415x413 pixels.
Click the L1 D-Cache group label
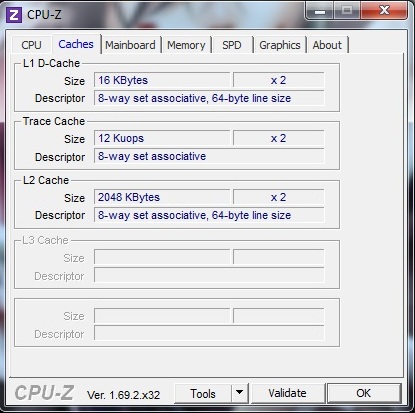pos(51,63)
